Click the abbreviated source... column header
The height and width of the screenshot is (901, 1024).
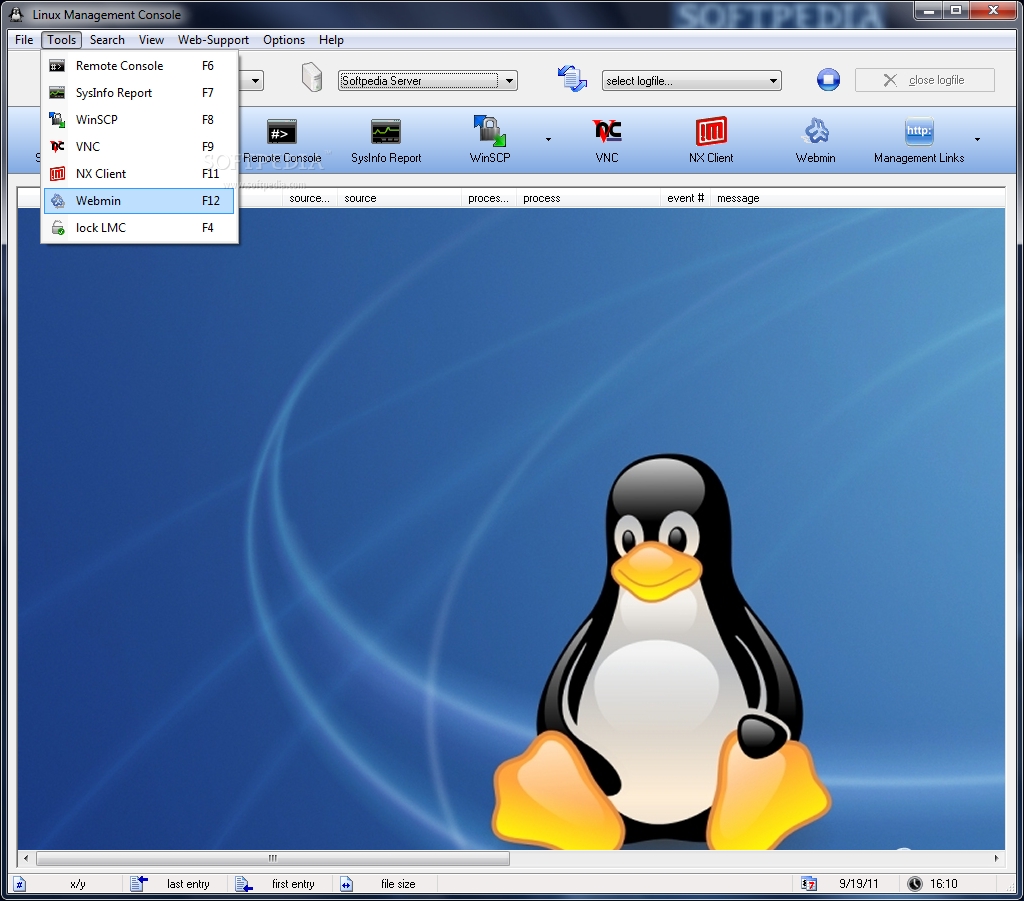[310, 198]
